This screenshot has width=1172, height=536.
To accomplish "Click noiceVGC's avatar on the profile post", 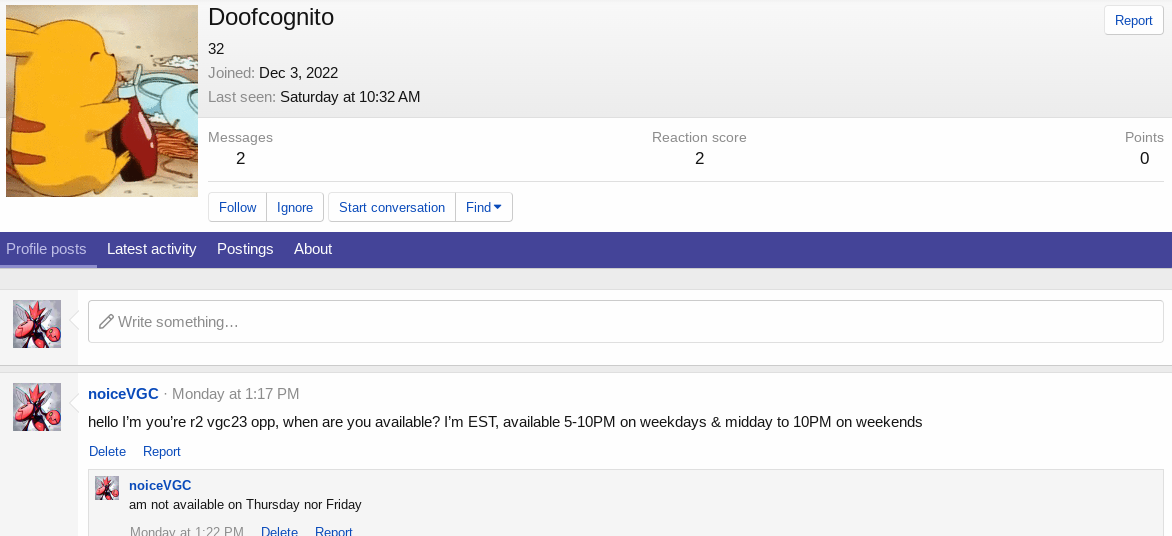I will (x=37, y=407).
